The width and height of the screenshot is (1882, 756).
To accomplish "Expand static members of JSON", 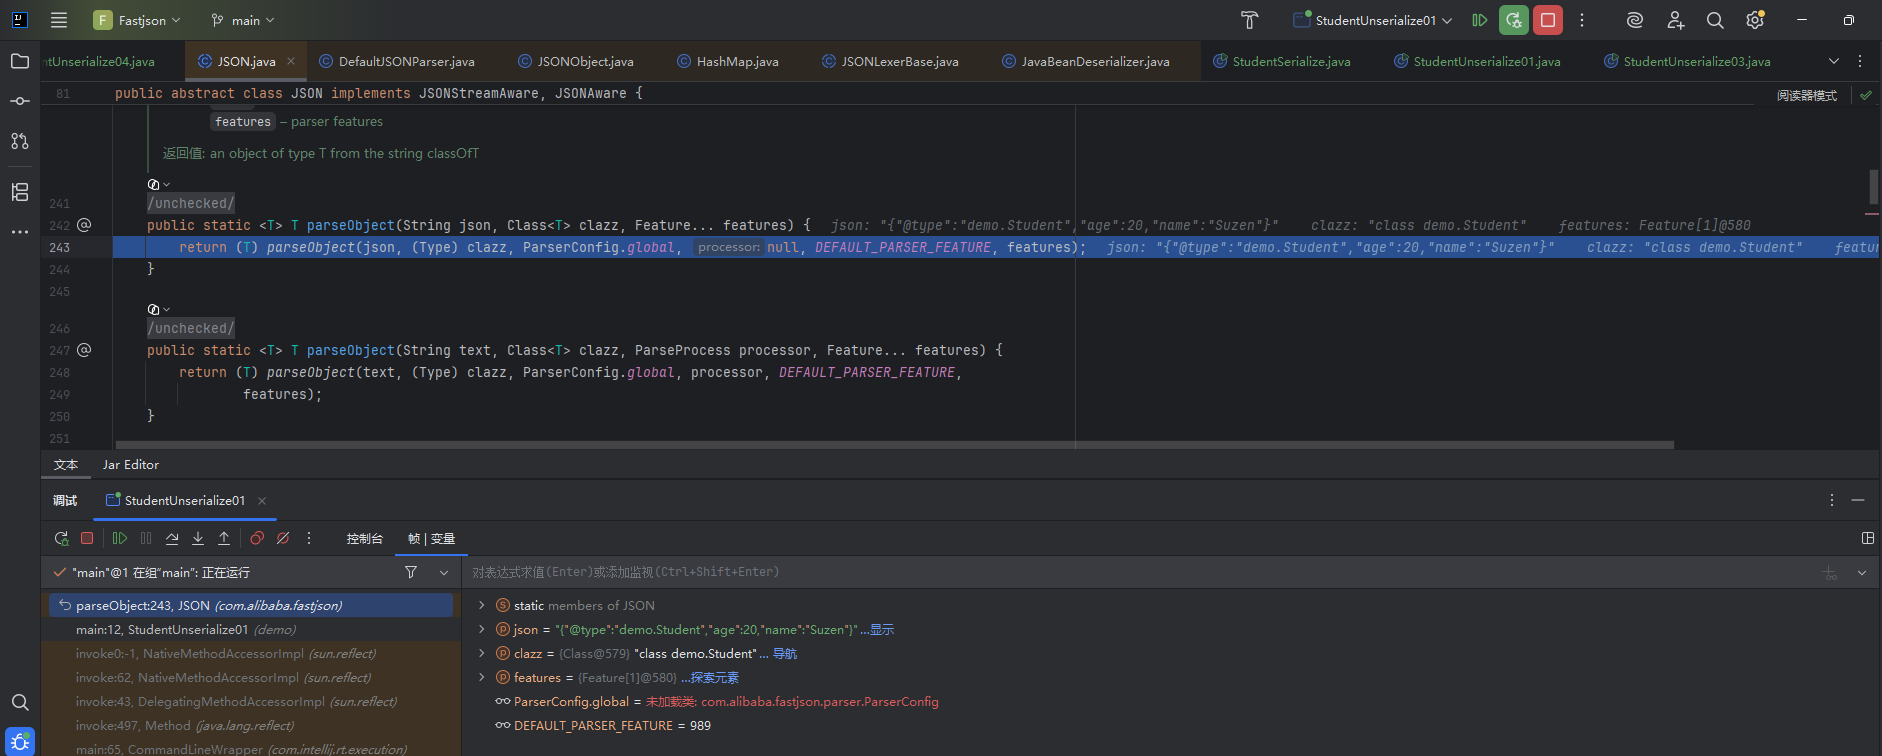I will tap(481, 605).
